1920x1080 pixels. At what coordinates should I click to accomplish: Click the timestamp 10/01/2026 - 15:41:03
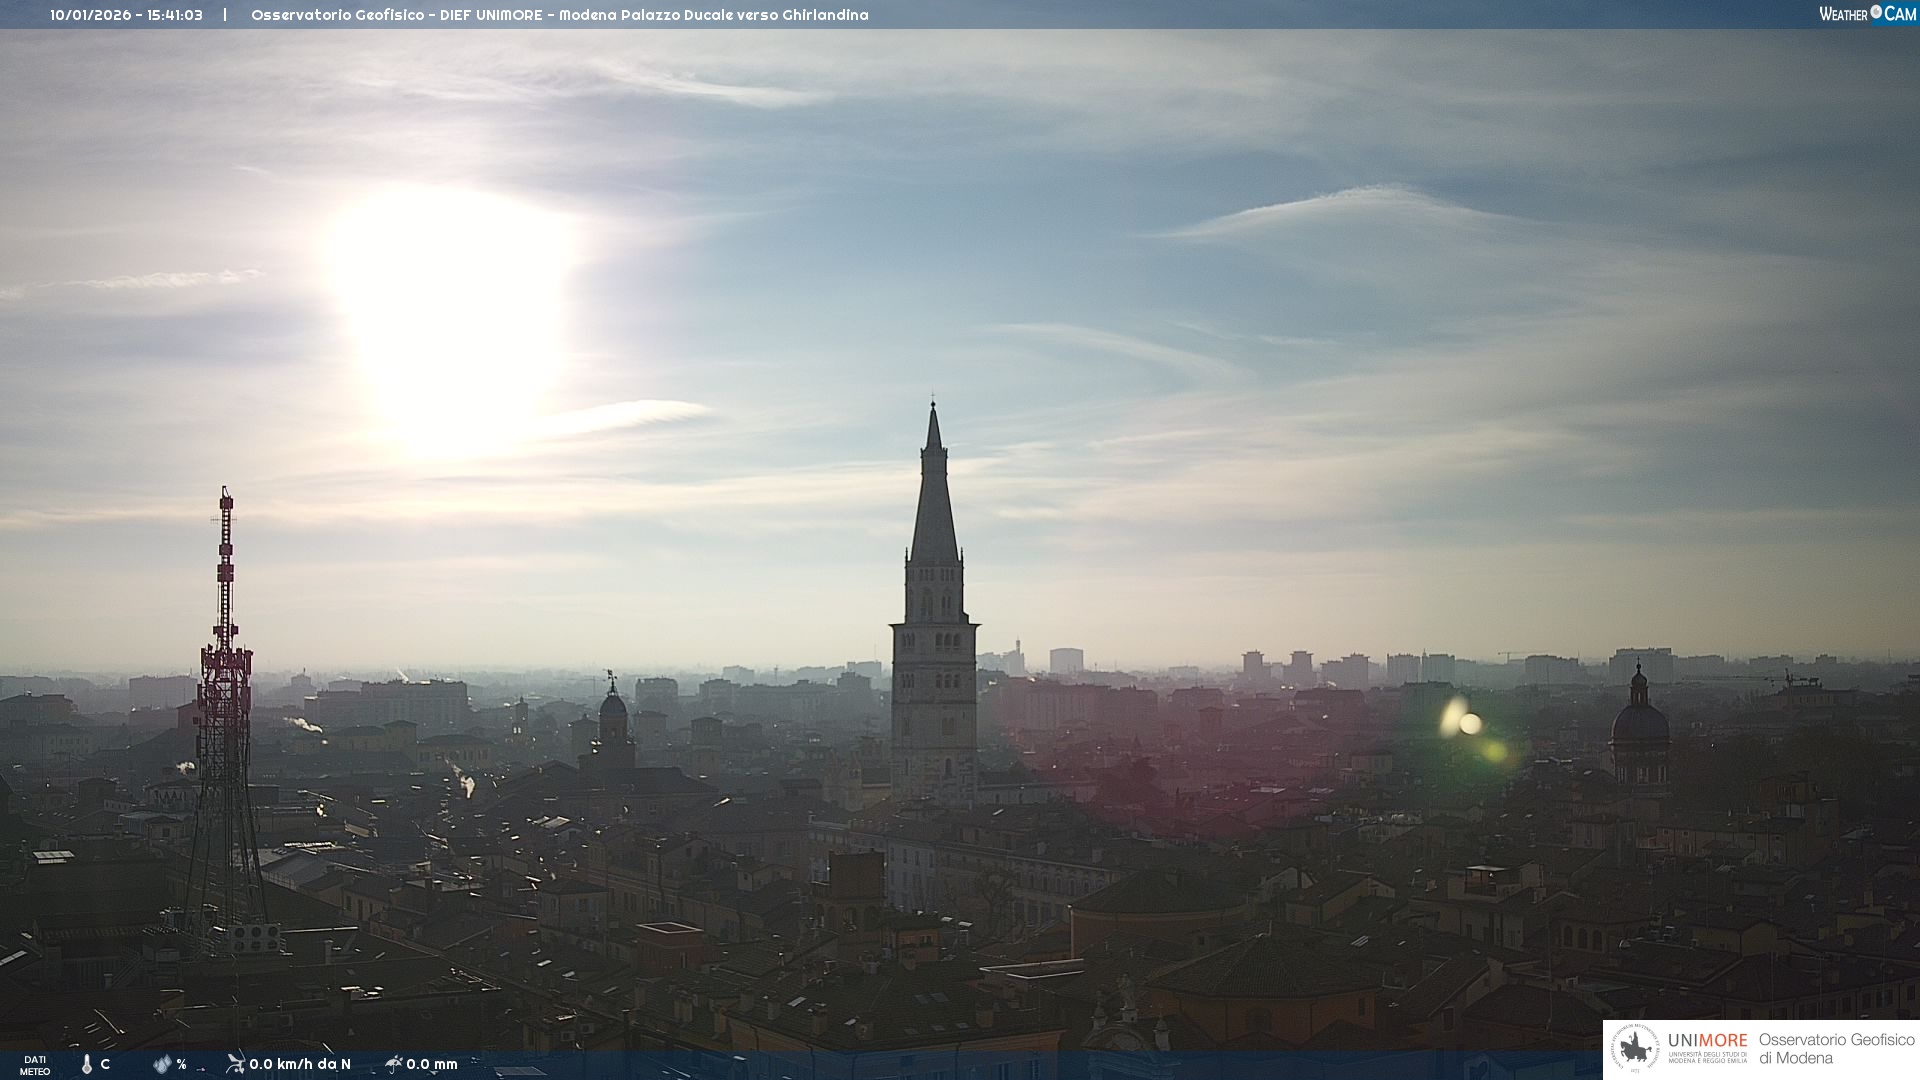tap(126, 15)
